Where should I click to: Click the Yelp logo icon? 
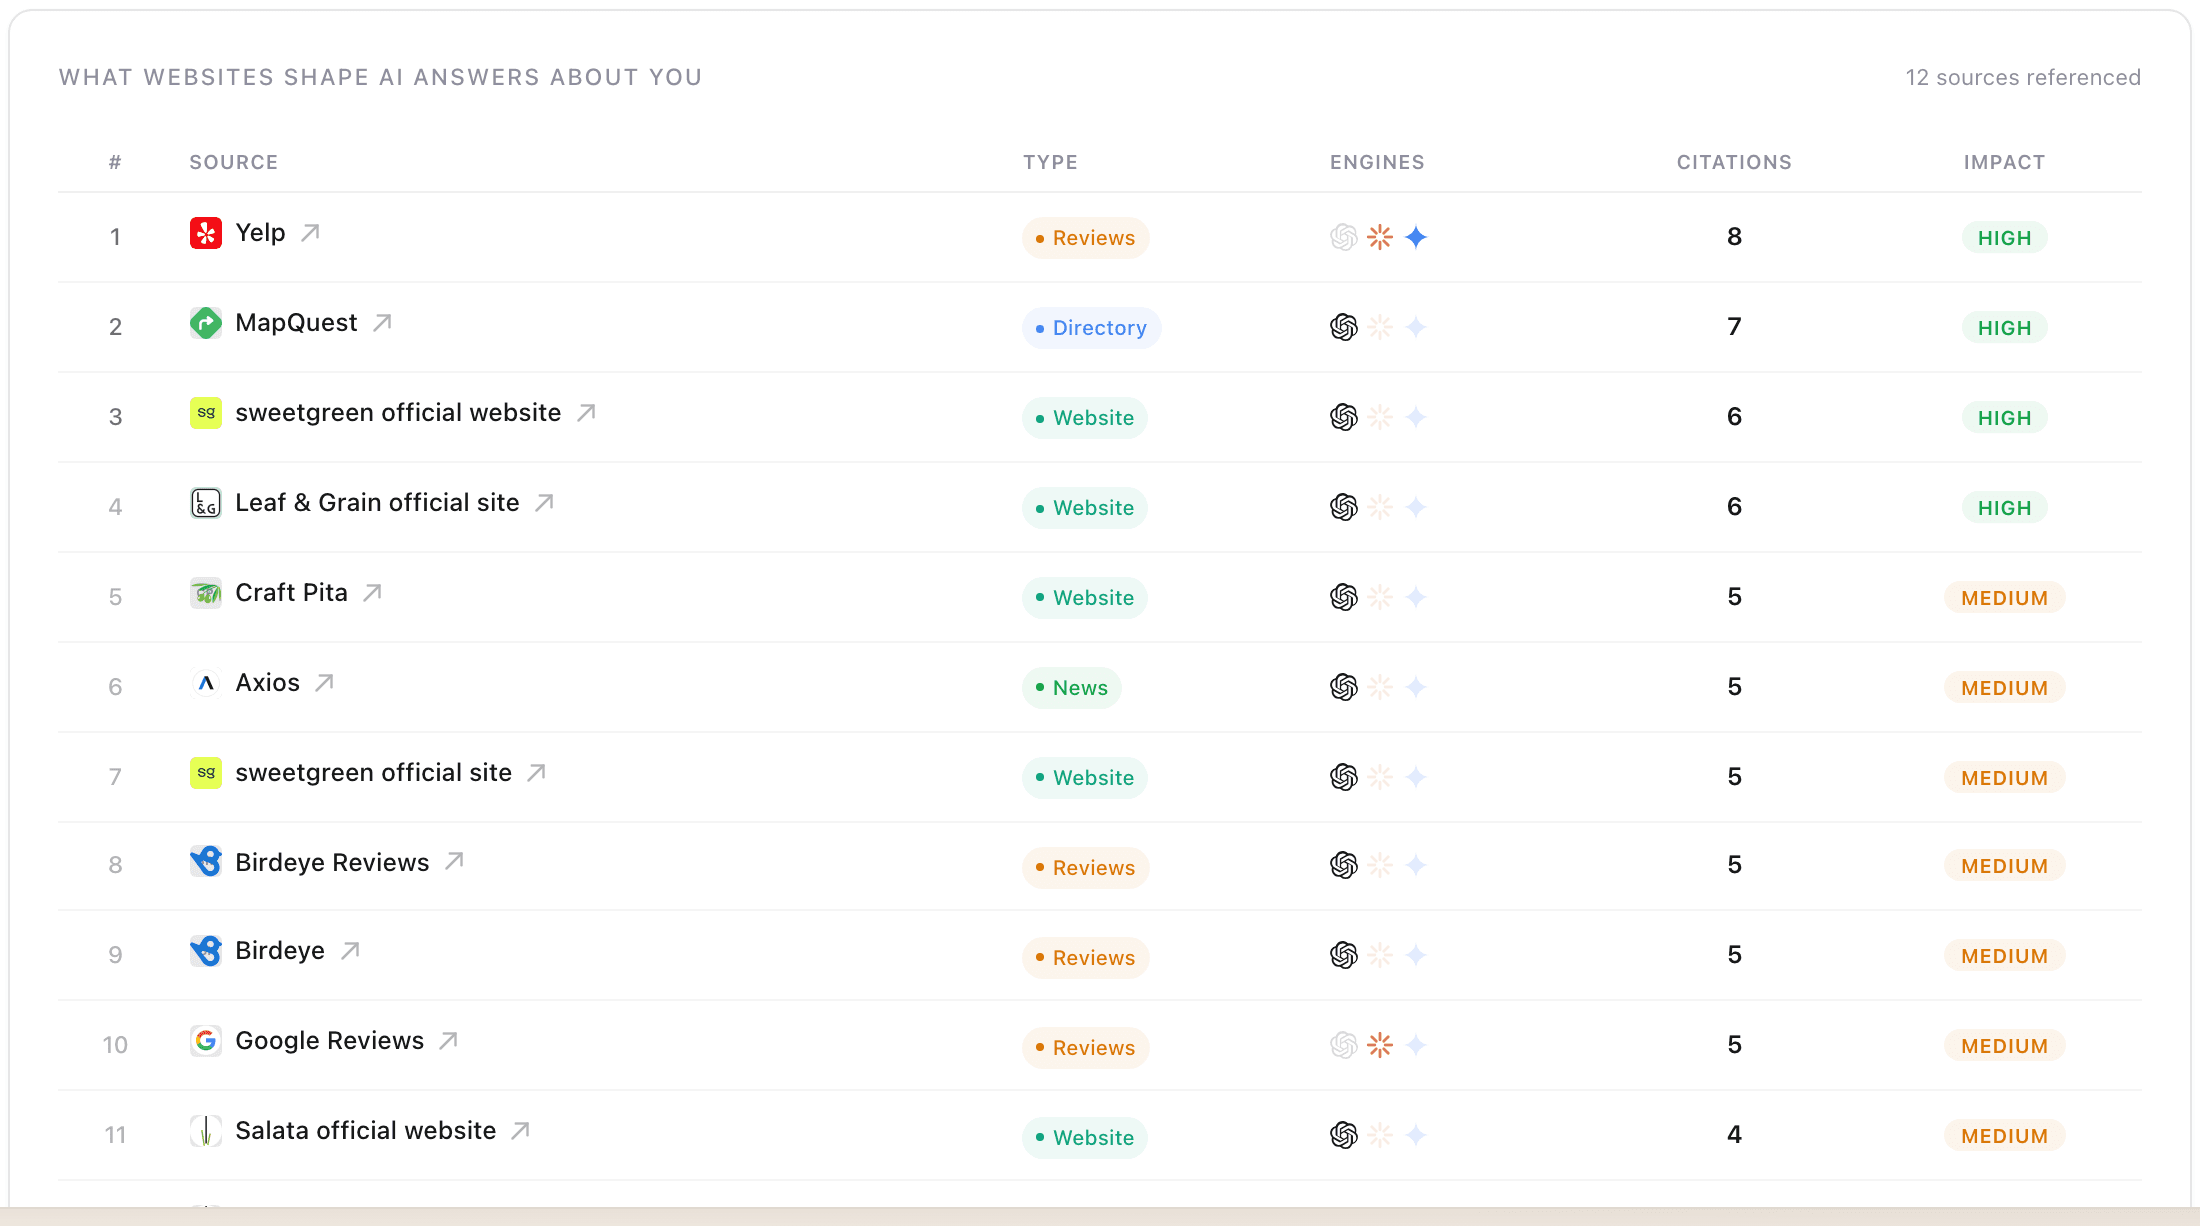pyautogui.click(x=206, y=233)
